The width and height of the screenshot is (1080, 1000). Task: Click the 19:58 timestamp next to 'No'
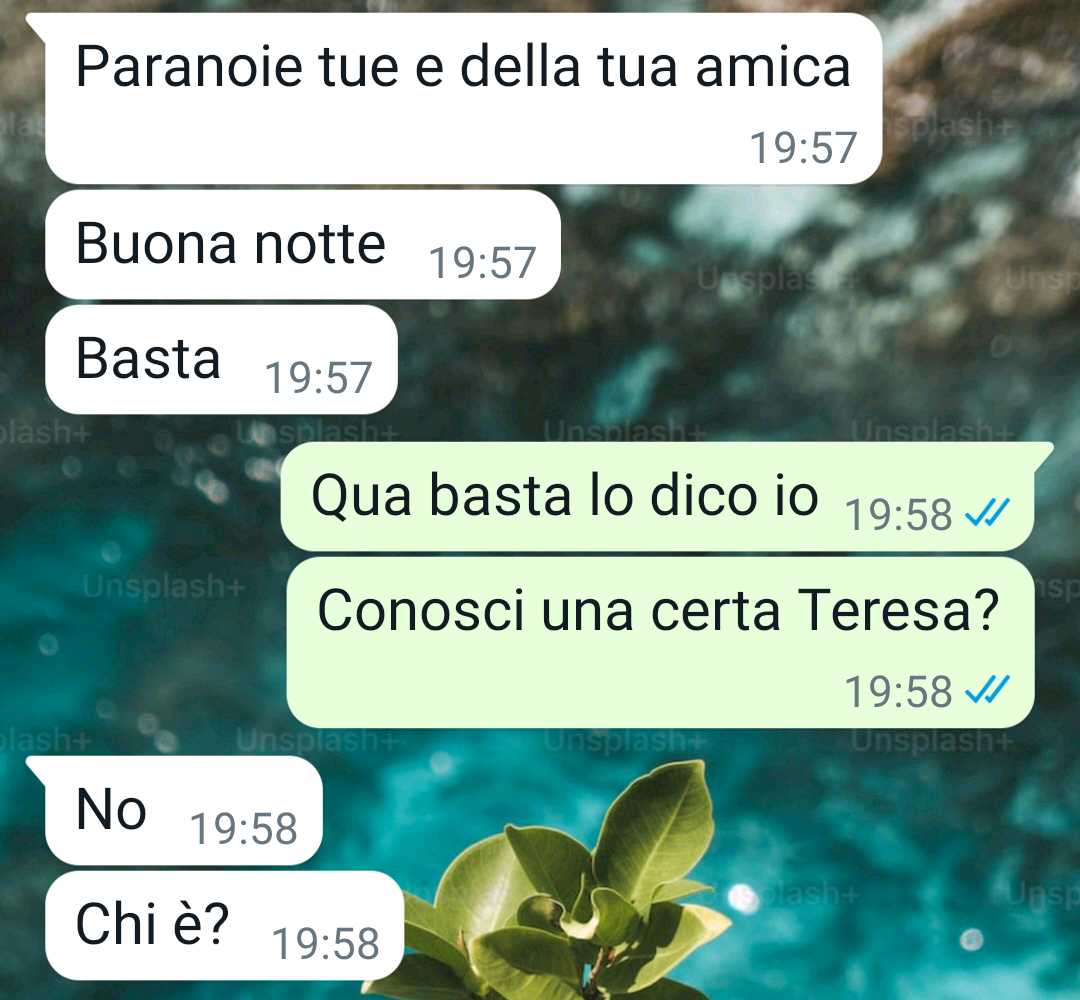click(x=244, y=829)
